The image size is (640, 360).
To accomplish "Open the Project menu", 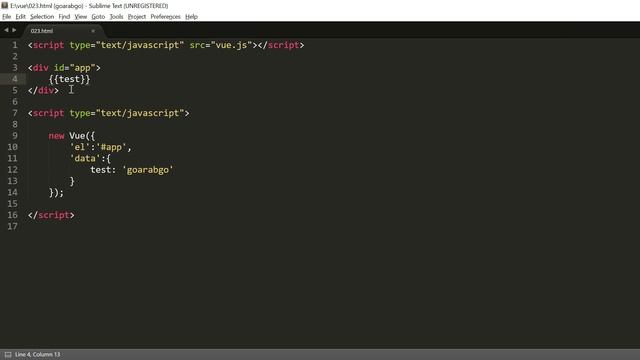I will coord(137,17).
